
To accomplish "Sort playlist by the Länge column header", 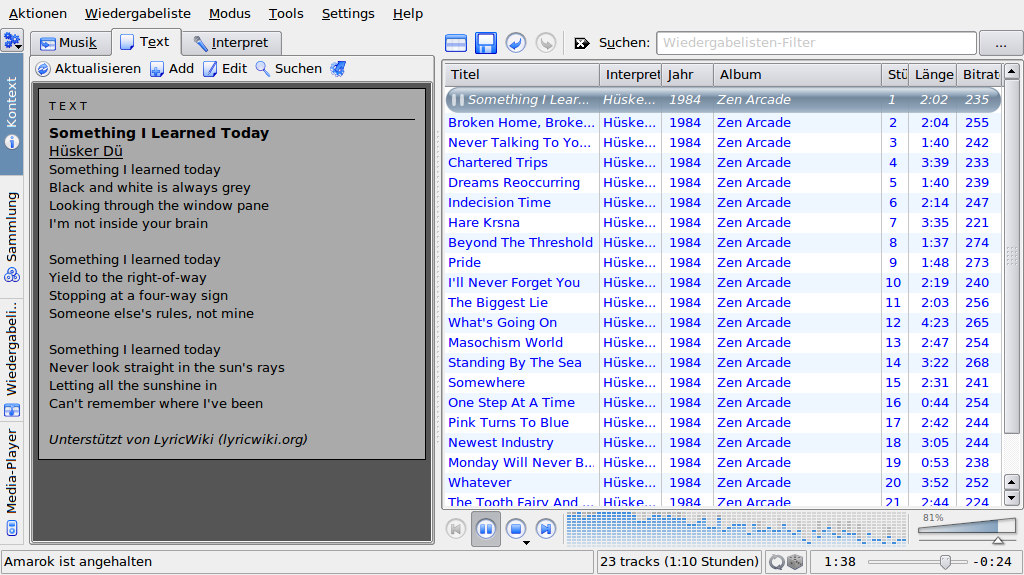I will tap(933, 74).
